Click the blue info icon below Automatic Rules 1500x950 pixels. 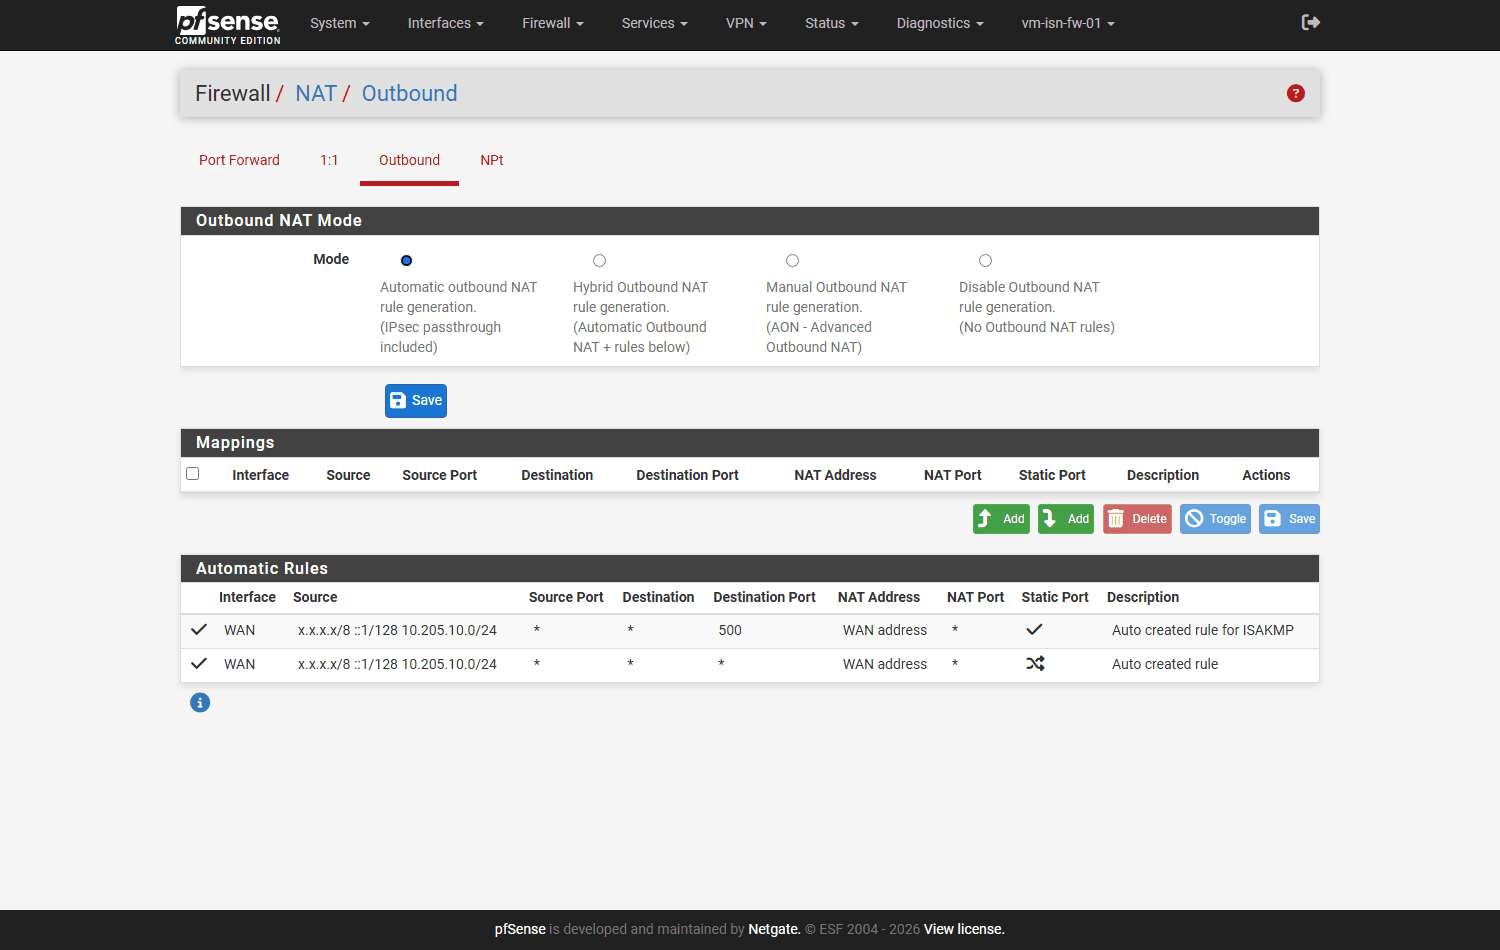point(200,703)
